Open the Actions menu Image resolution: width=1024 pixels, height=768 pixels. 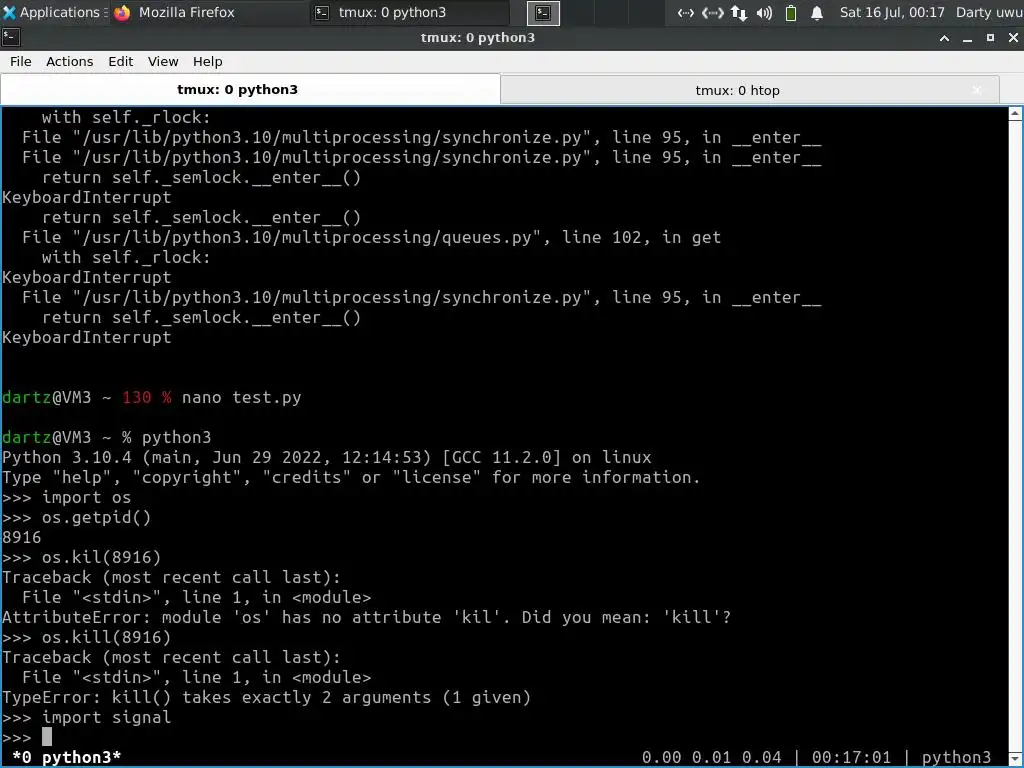tap(69, 61)
